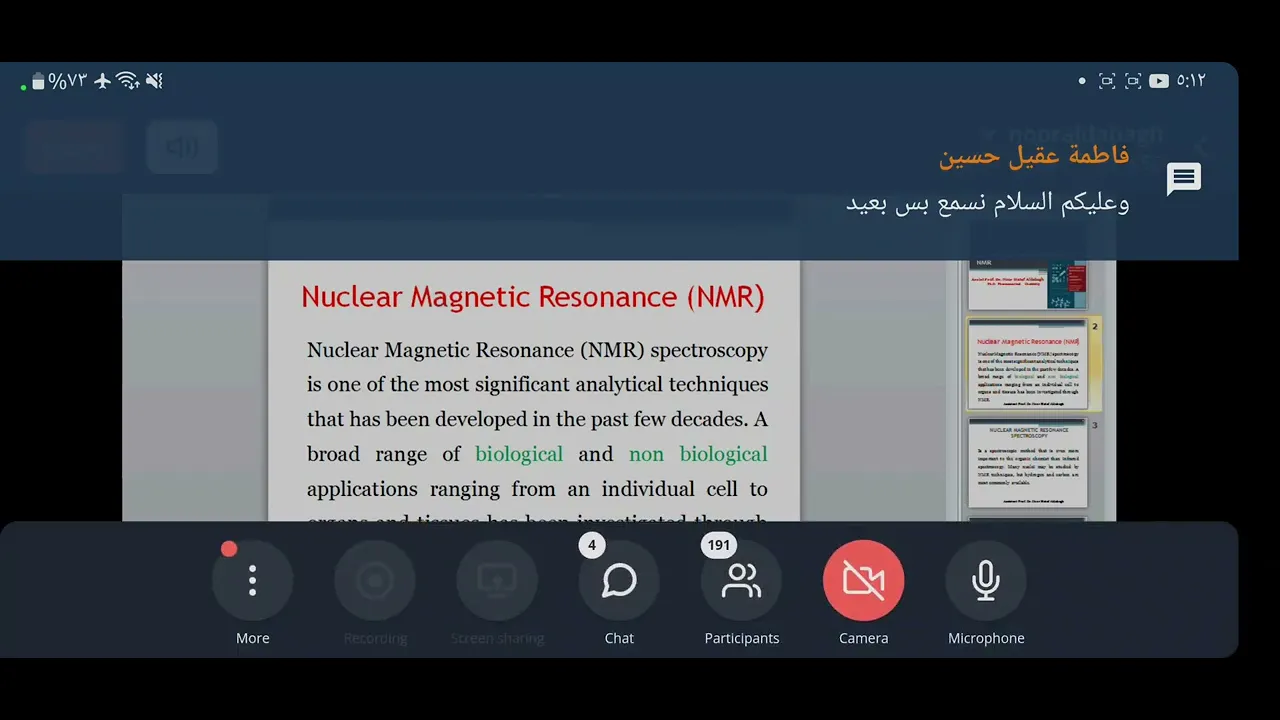Select the first slide thumbnail, partly hidden

(x=1027, y=285)
